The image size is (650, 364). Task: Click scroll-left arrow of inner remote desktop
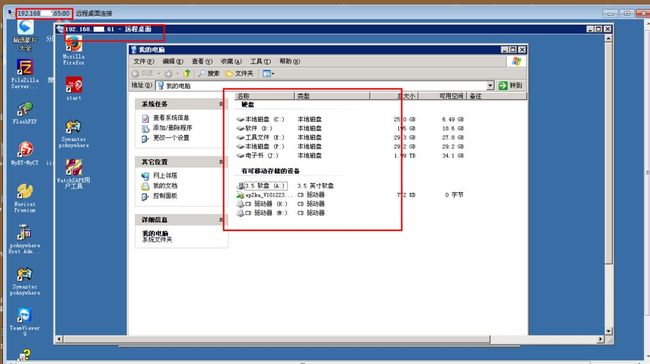pyautogui.click(x=59, y=339)
